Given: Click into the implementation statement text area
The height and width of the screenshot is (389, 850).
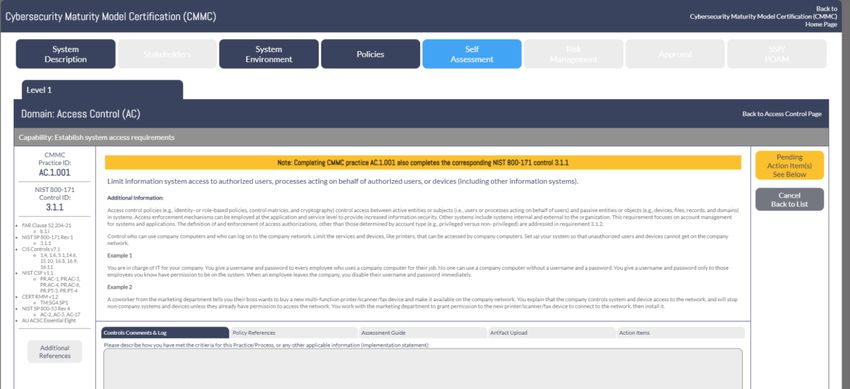Looking at the screenshot, I should [423, 368].
